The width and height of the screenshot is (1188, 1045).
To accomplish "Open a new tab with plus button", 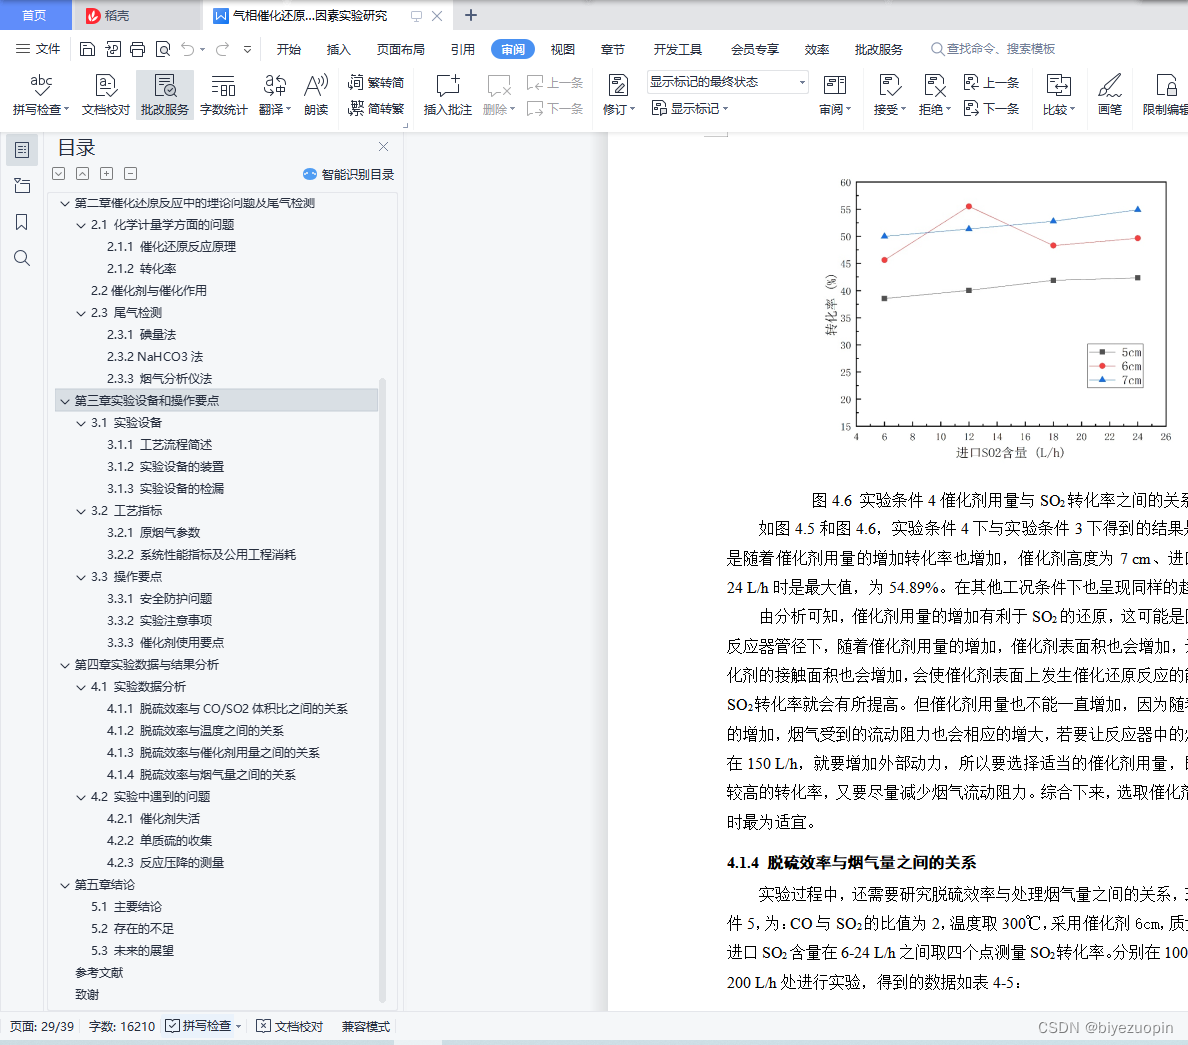I will 471,15.
